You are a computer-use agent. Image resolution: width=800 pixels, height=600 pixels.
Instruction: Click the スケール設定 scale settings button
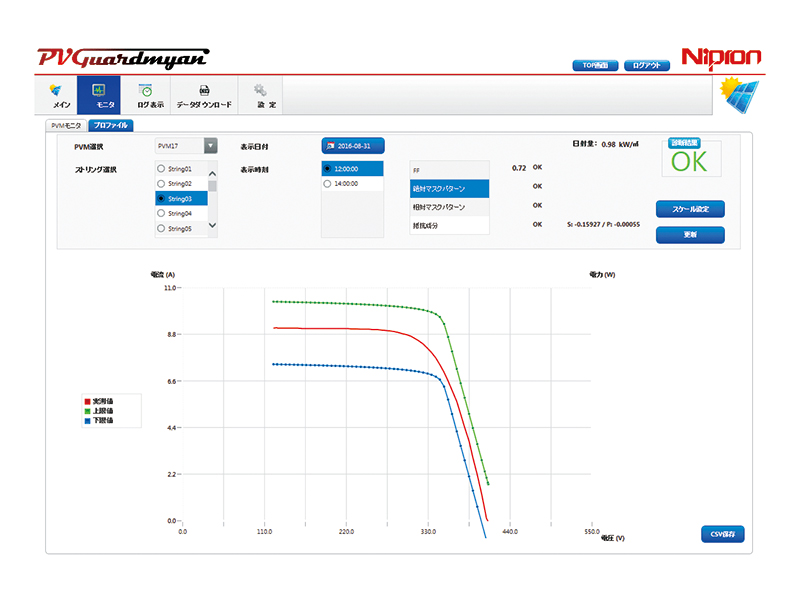click(690, 209)
